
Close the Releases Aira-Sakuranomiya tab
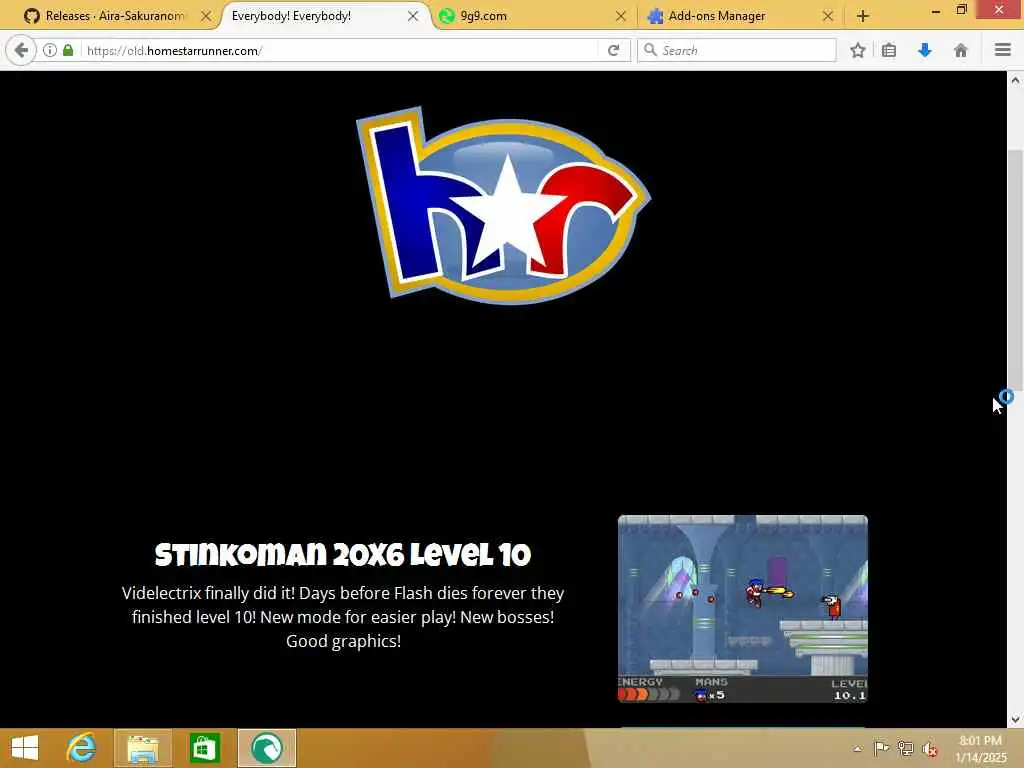[x=206, y=16]
